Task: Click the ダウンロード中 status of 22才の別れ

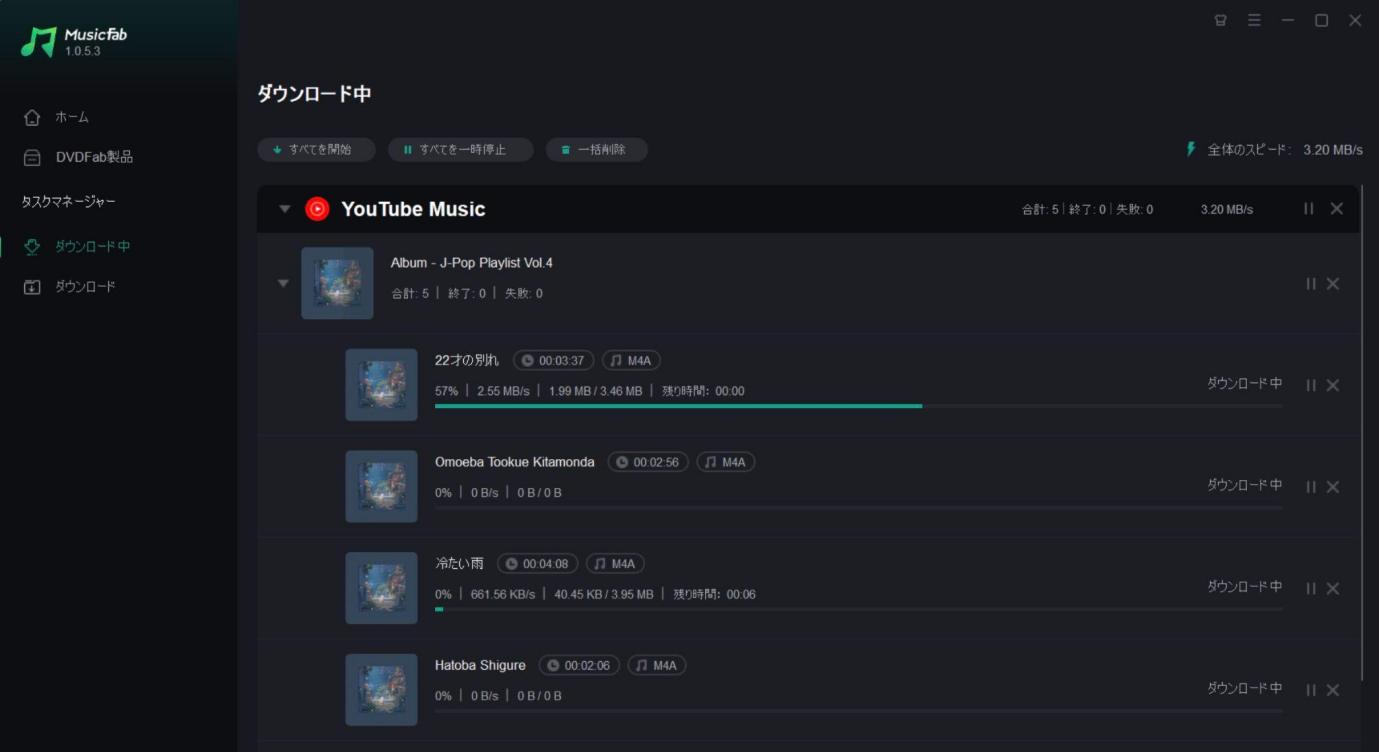Action: click(x=1244, y=383)
